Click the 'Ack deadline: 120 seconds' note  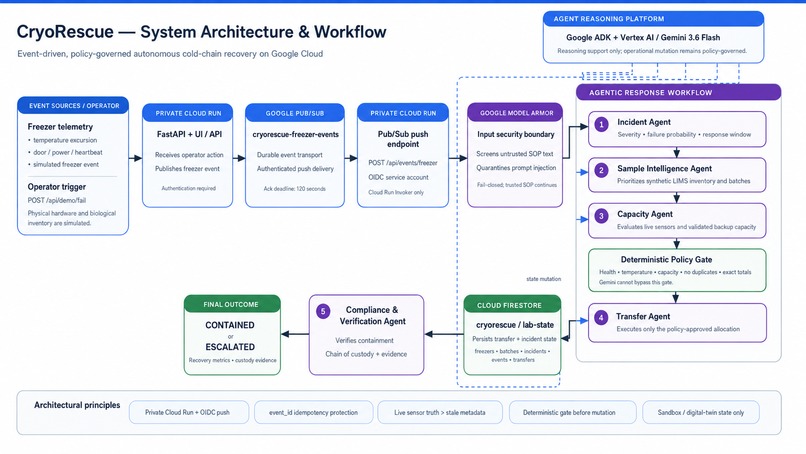[295, 189]
